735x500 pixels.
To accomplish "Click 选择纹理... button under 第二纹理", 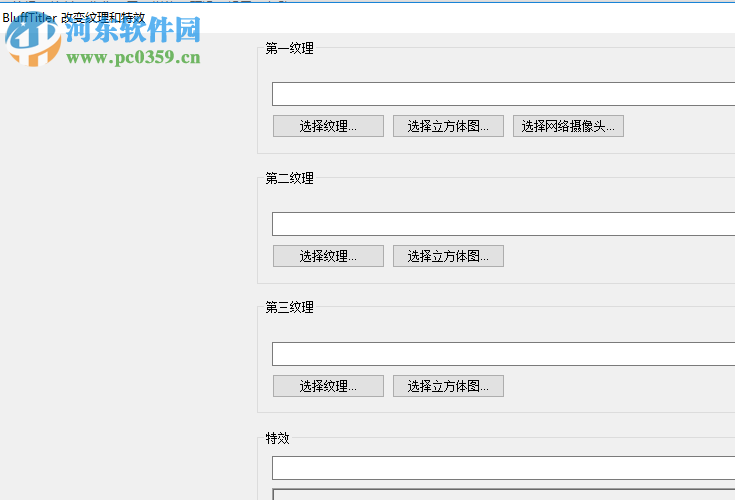I will pyautogui.click(x=328, y=256).
